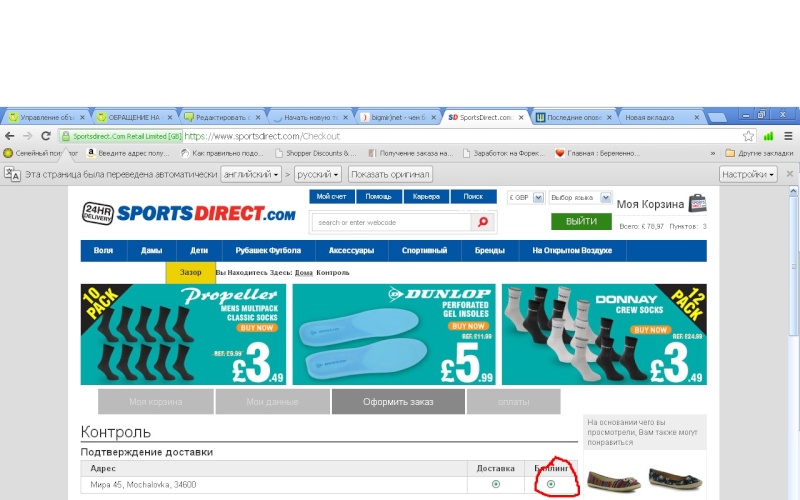Click the translate icon in the translation bar
Image resolution: width=800 pixels, height=500 pixels.
12,174
